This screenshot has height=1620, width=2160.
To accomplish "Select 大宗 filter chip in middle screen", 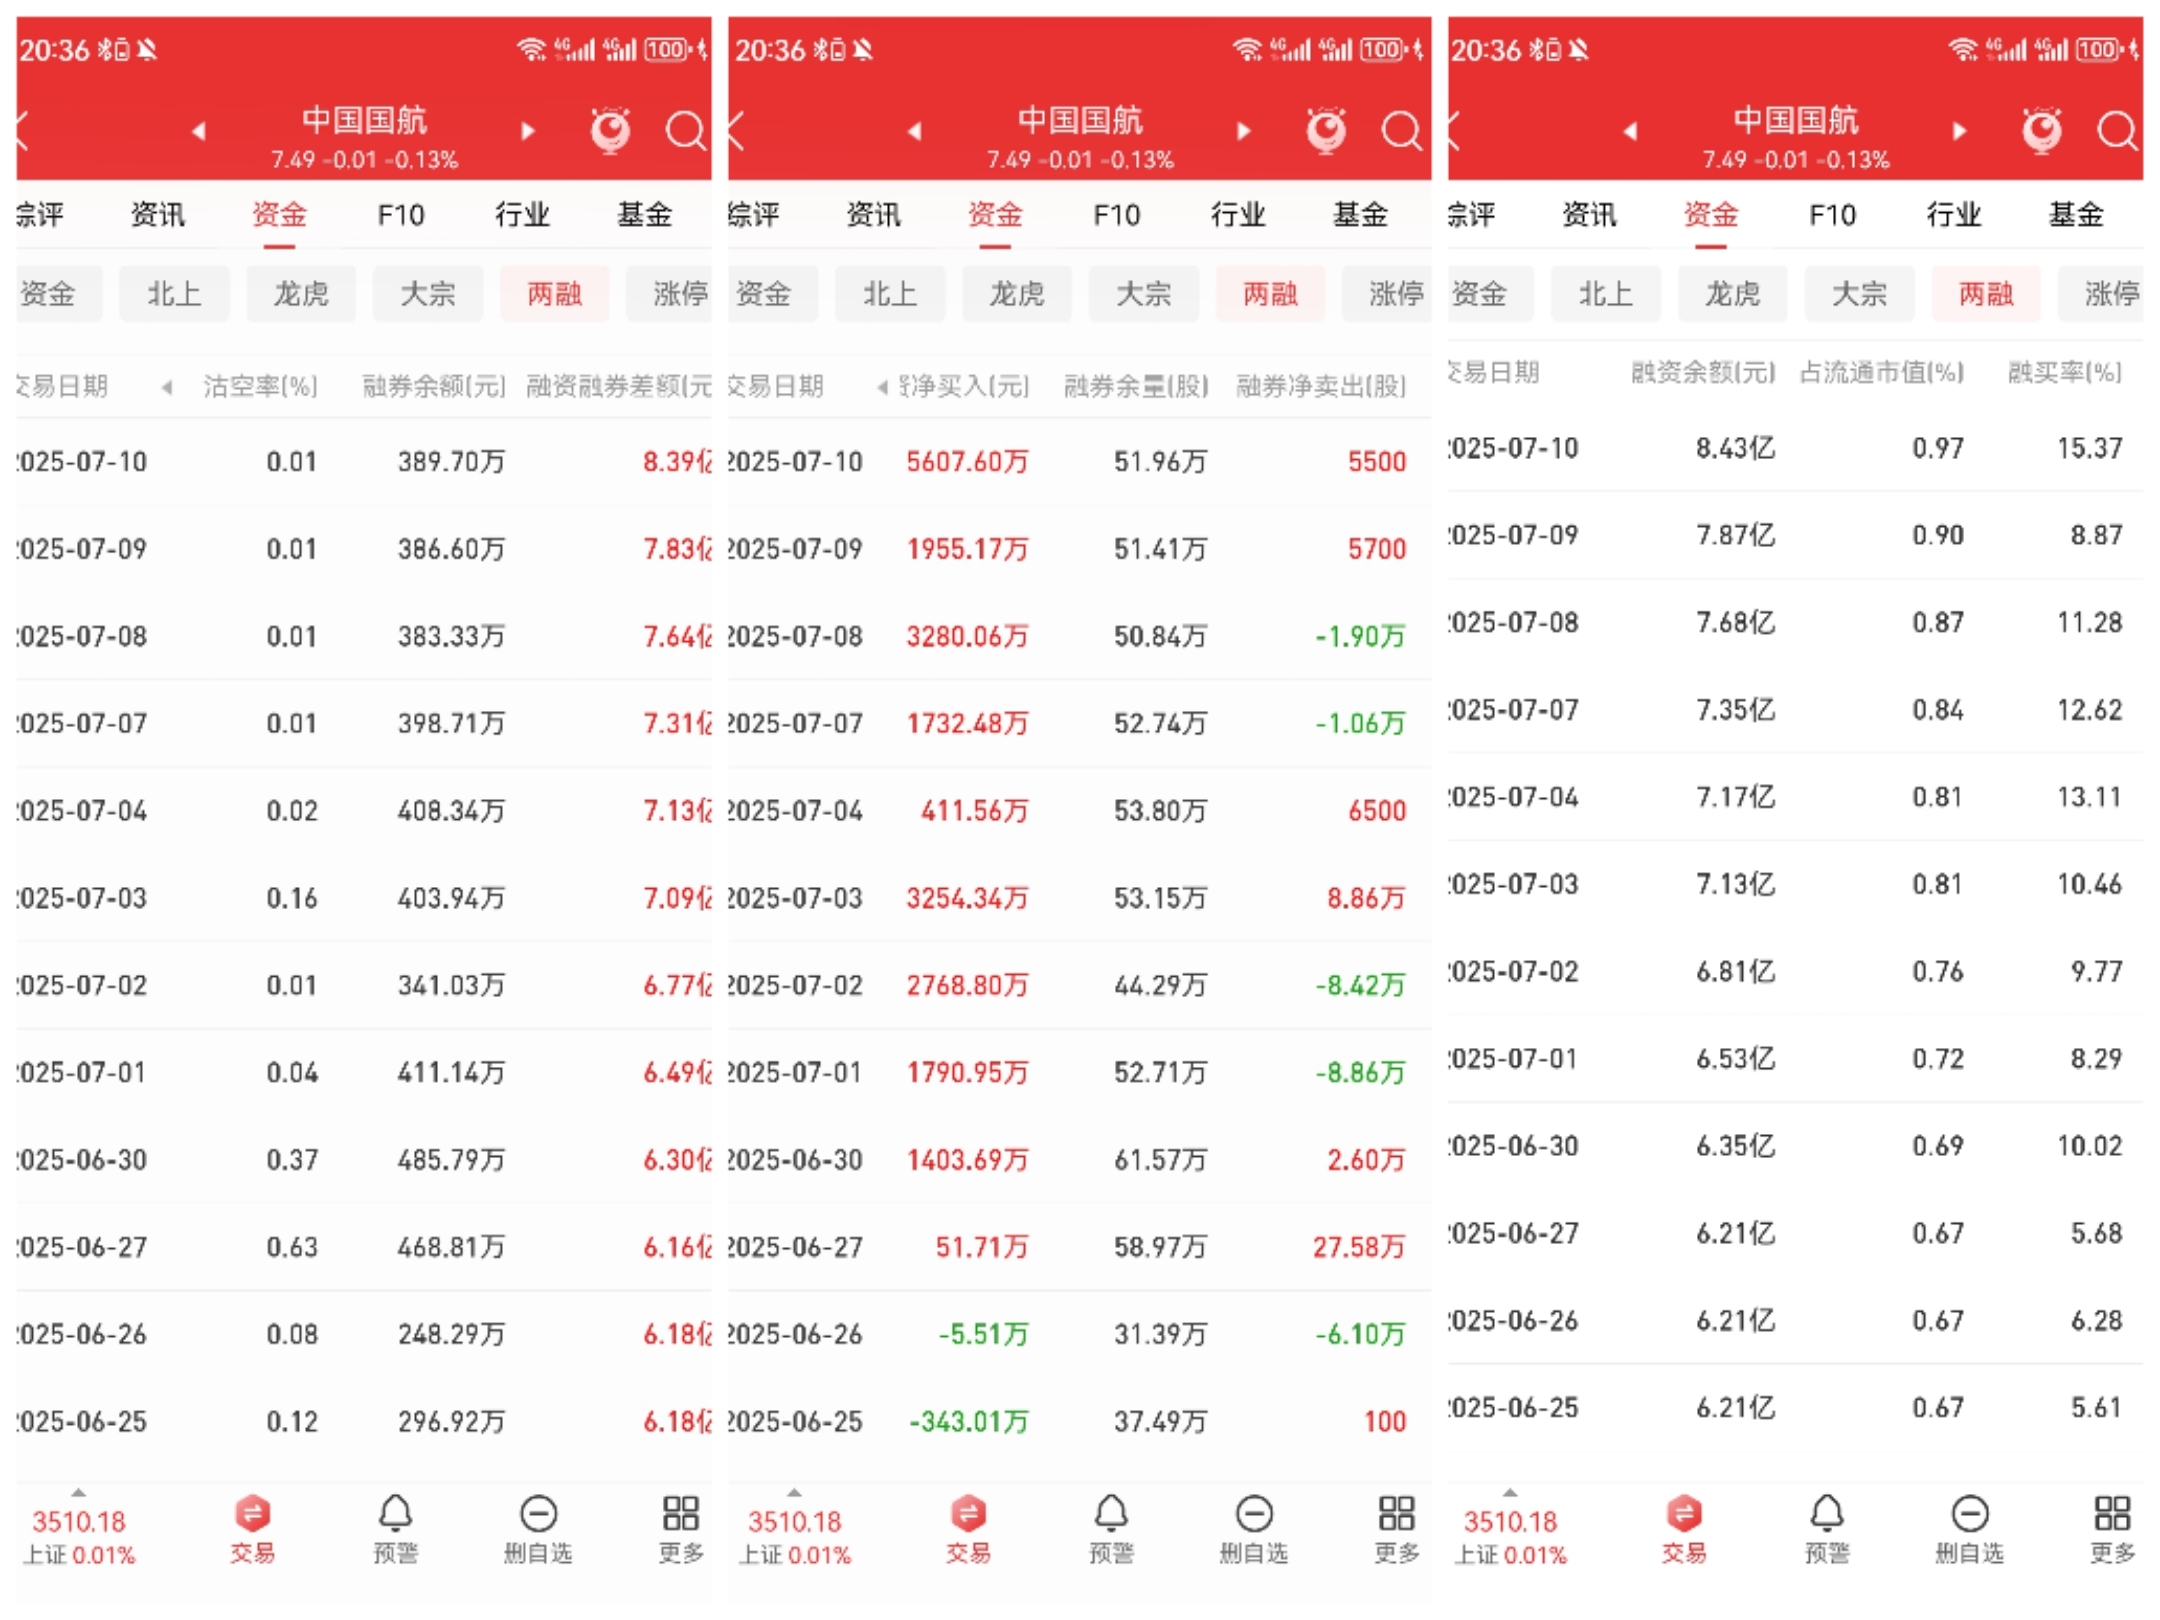I will click(x=1144, y=294).
